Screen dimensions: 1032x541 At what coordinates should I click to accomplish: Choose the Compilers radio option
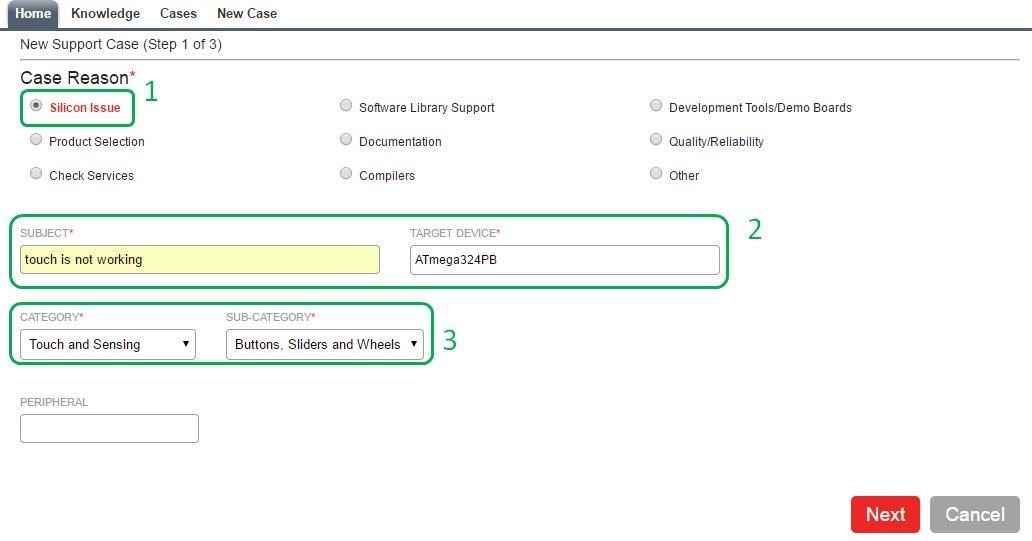click(x=346, y=174)
